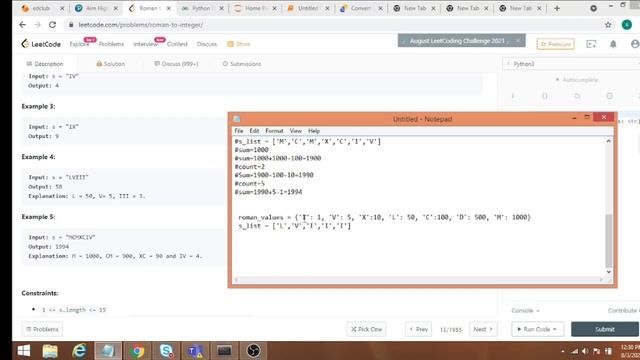Switch to the Submissions tab
Image resolution: width=640 pixels, height=360 pixels.
[242, 64]
